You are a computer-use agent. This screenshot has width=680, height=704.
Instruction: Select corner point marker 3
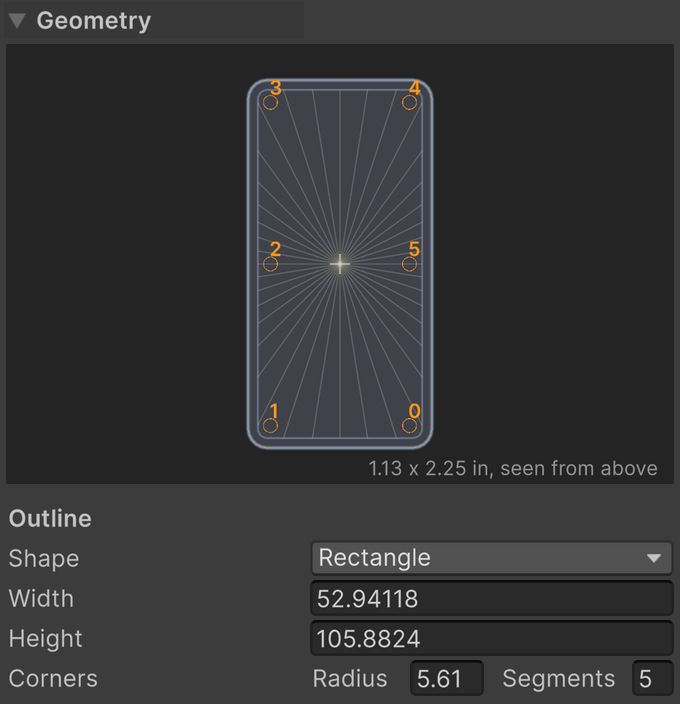[x=270, y=102]
